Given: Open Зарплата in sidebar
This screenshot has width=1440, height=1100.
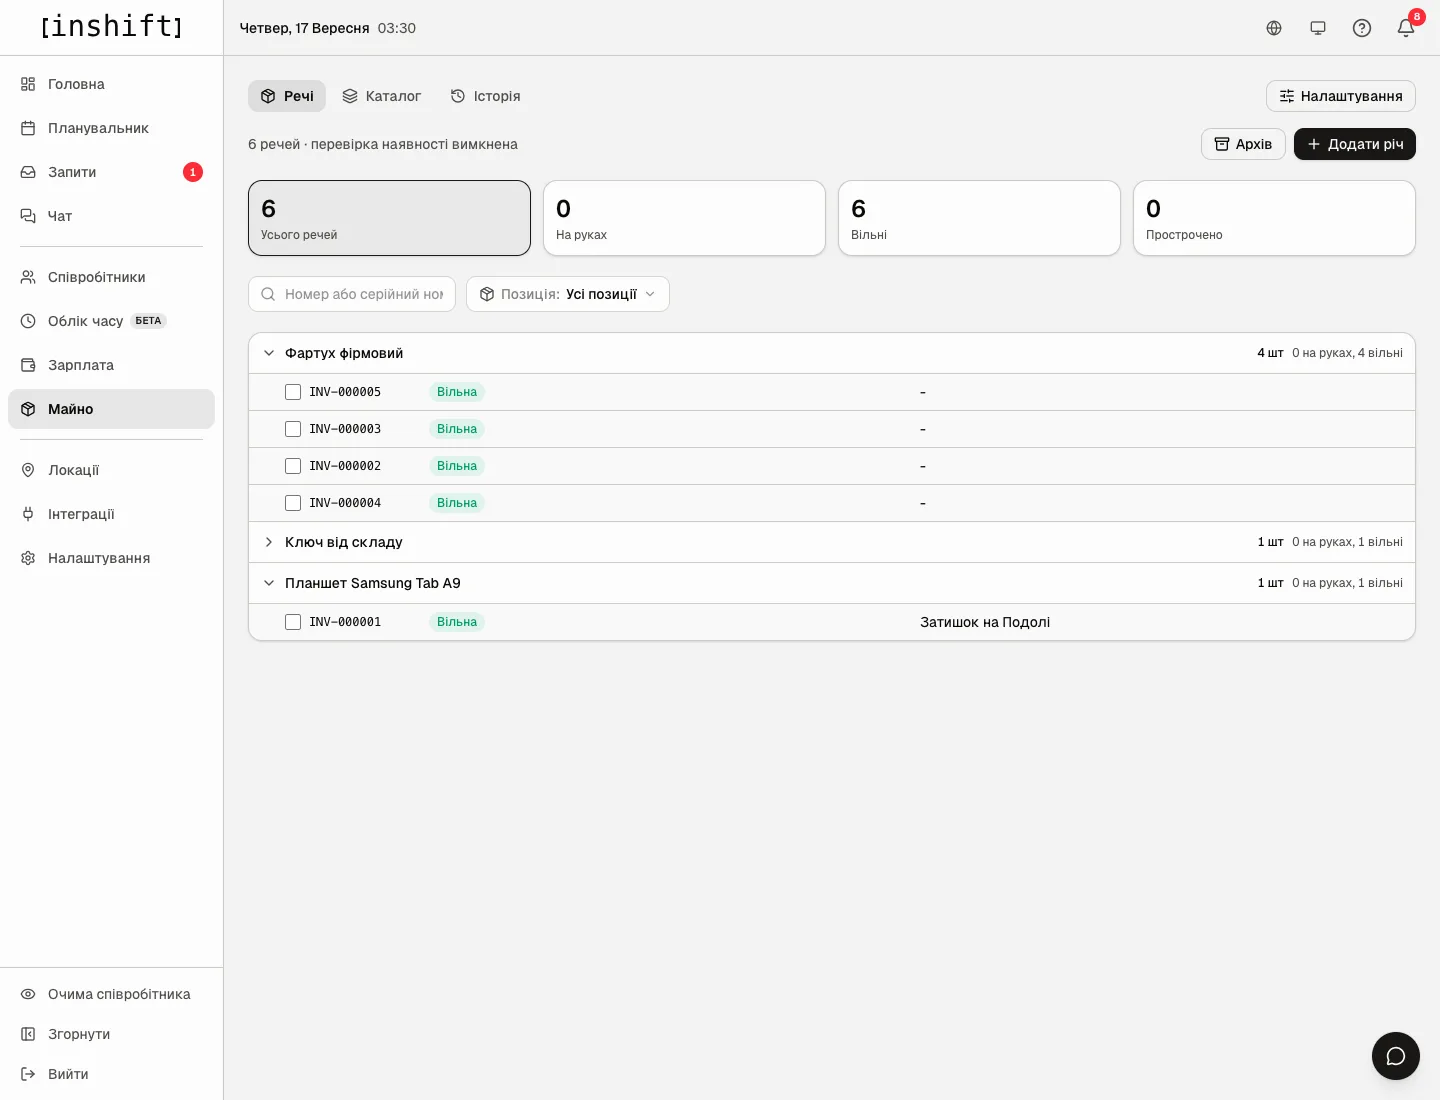Looking at the screenshot, I should pos(111,365).
